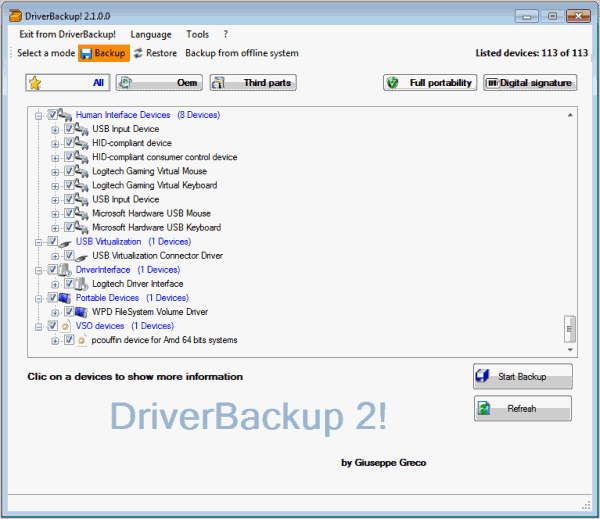Image resolution: width=600 pixels, height=519 pixels.
Task: Select the HID-compliant consumer control device entry
Action: tap(165, 157)
